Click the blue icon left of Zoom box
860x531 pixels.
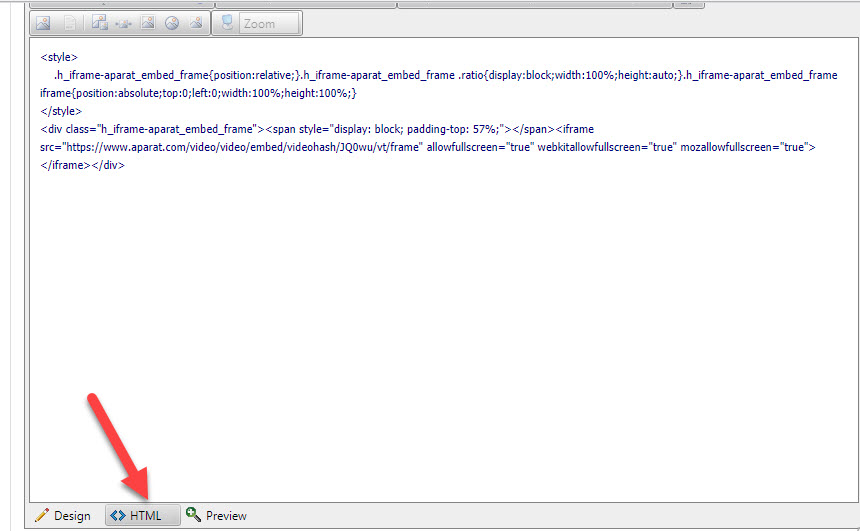coord(227,23)
